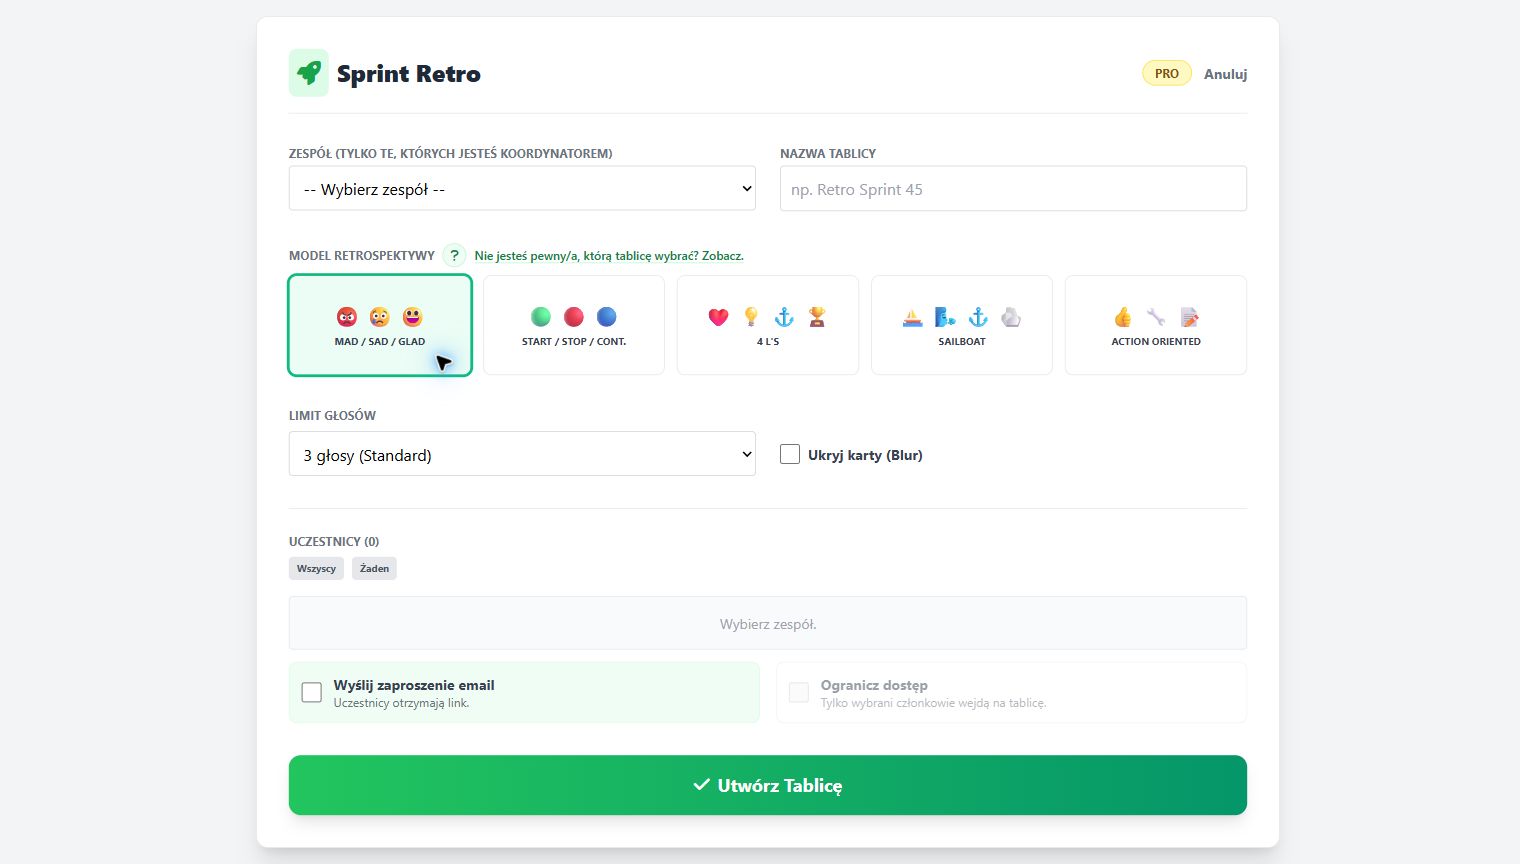Open the Limit głosów dropdown

pyautogui.click(x=522, y=454)
